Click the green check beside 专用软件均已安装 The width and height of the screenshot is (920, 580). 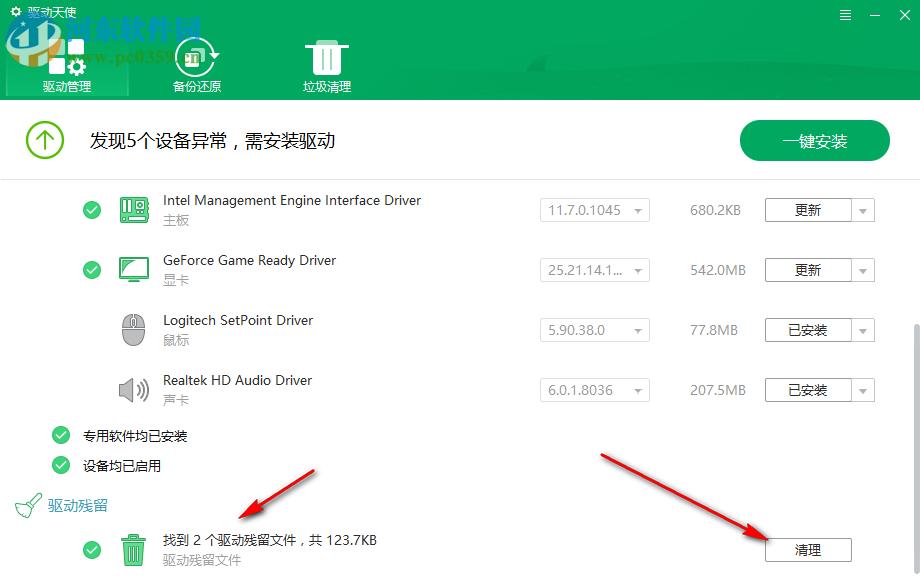60,435
